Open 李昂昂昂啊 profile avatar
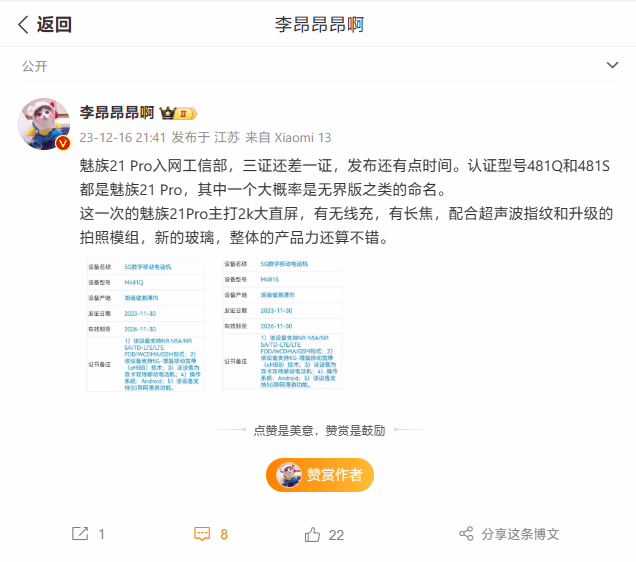Image resolution: width=636 pixels, height=562 pixels. click(x=44, y=124)
